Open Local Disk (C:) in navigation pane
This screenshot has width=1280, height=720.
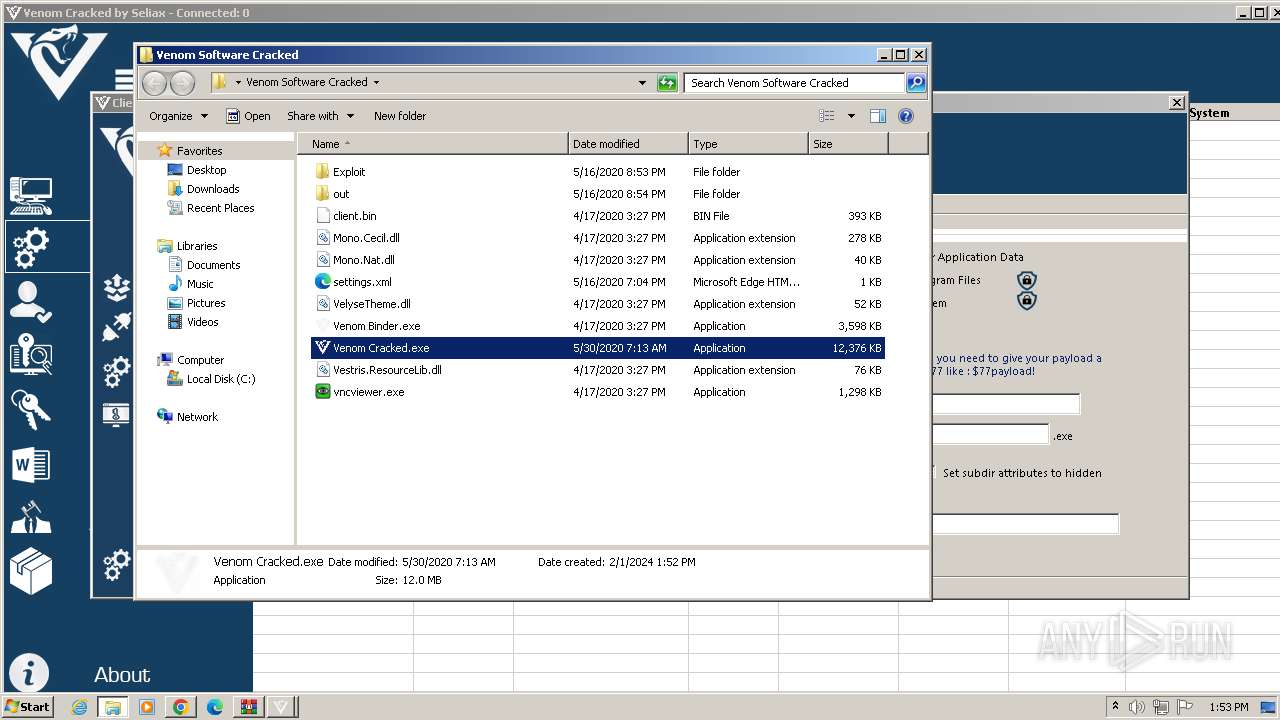coord(220,379)
